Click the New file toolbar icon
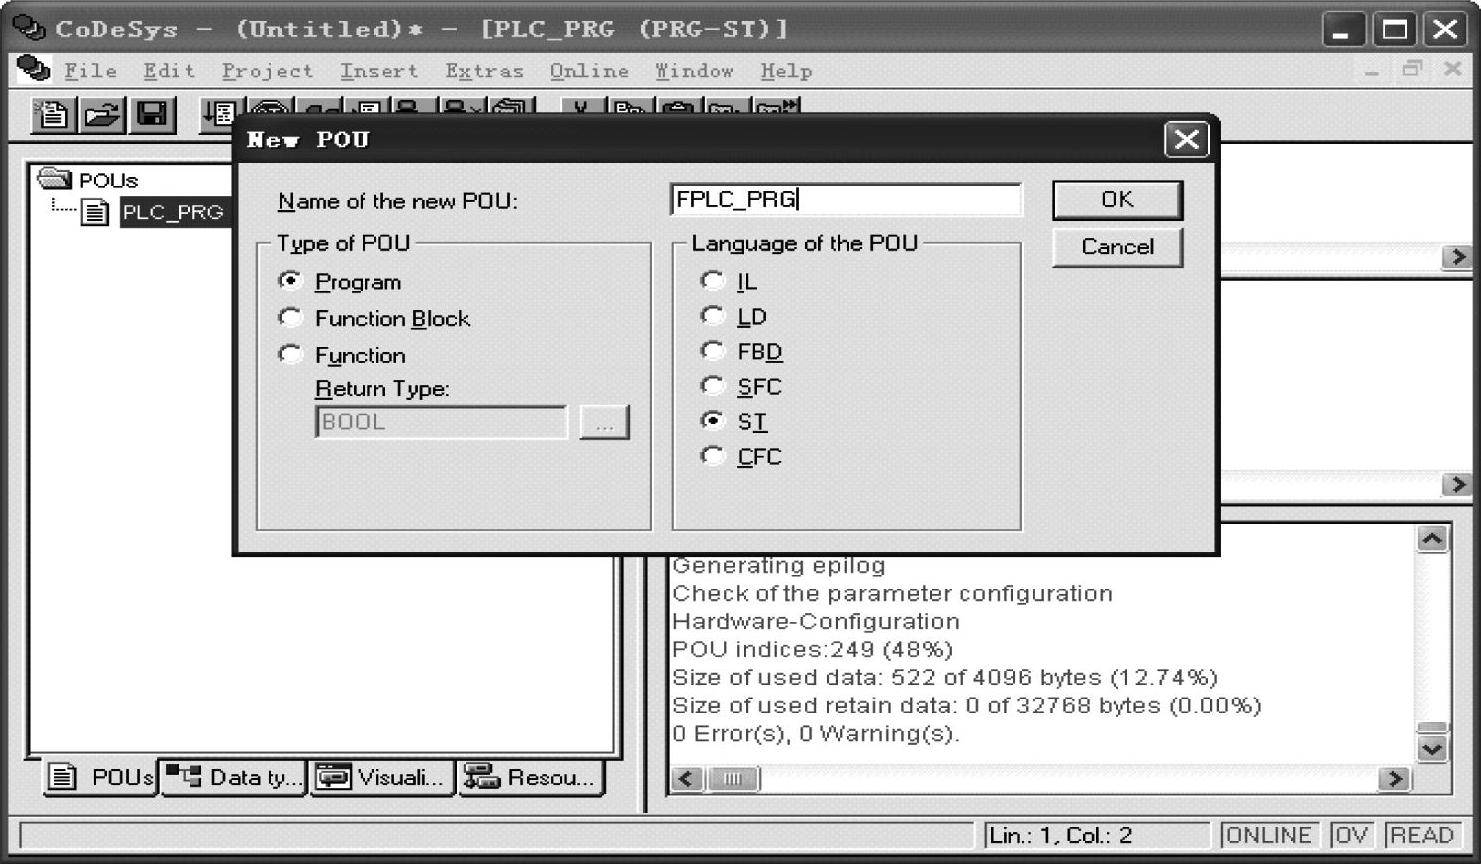Screen dimensions: 1481x864 tap(53, 115)
